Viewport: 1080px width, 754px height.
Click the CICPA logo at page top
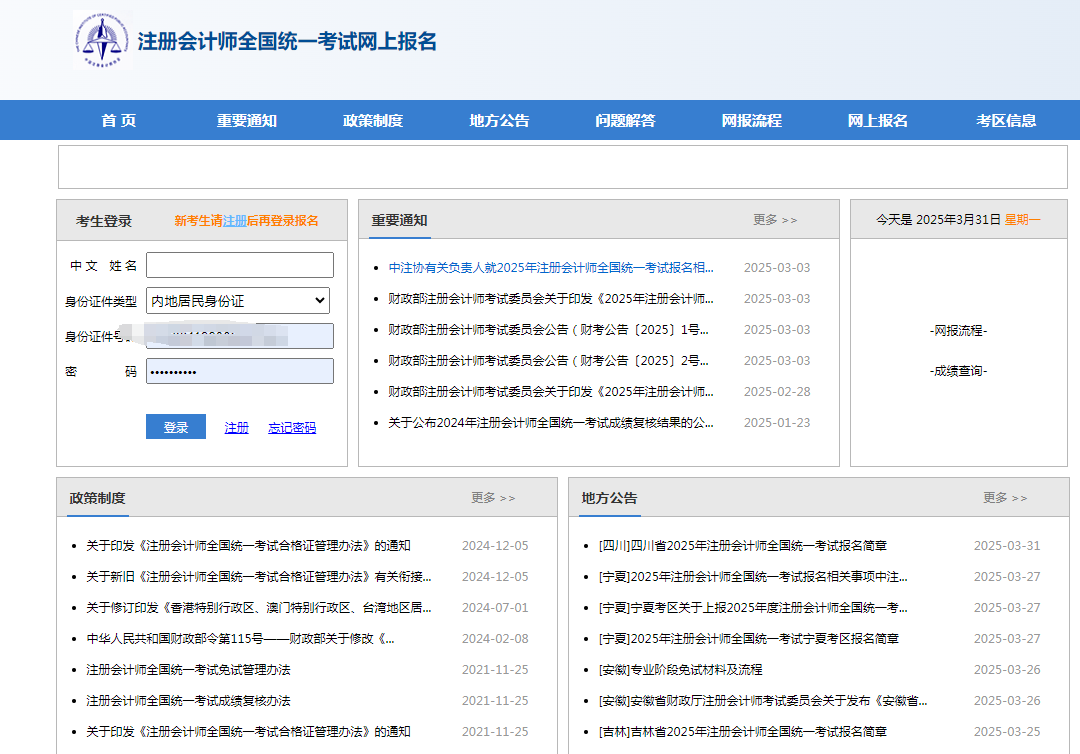coord(100,43)
